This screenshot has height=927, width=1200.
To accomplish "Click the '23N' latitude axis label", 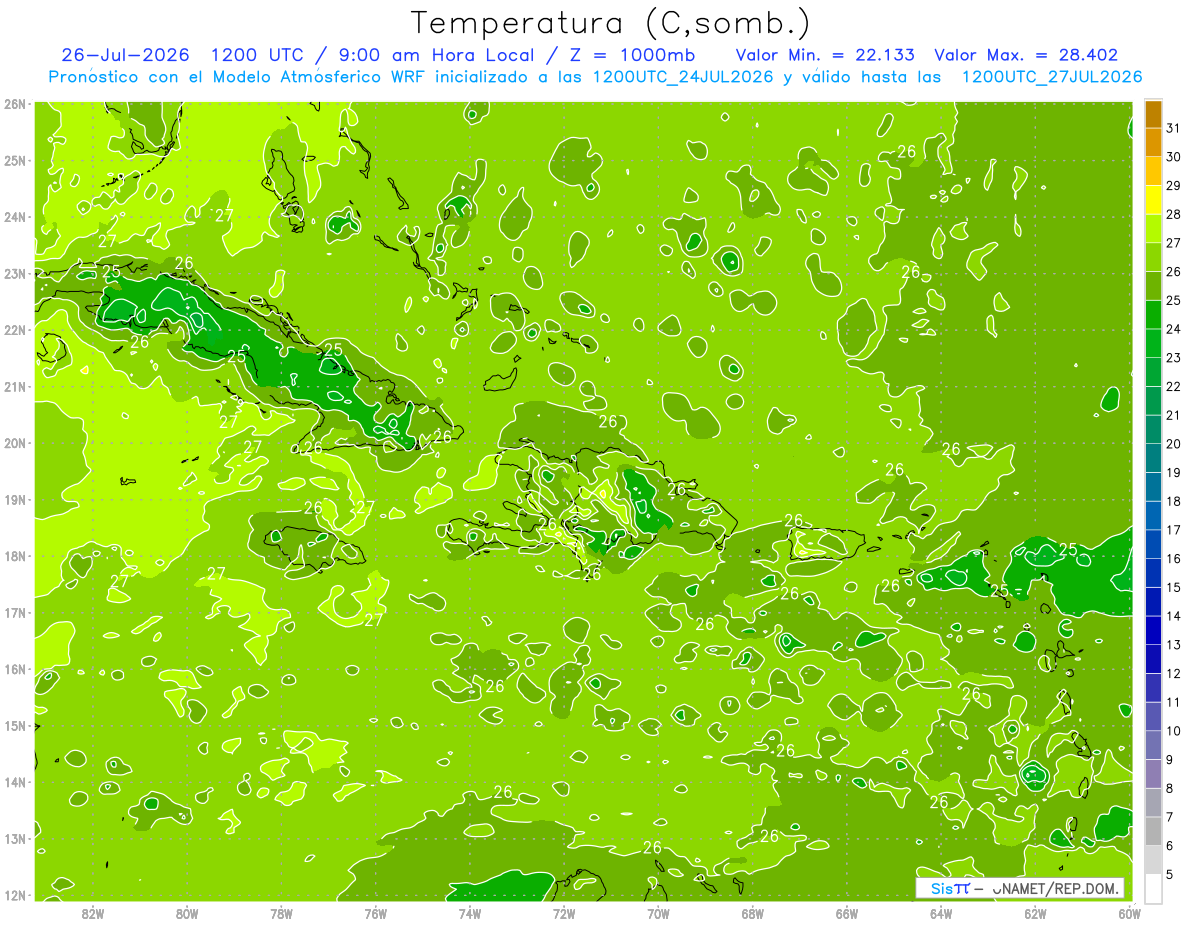I will click(x=15, y=273).
